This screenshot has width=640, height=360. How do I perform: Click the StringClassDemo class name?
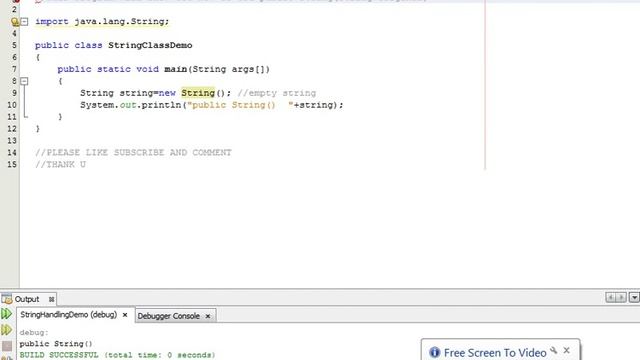tap(150, 45)
